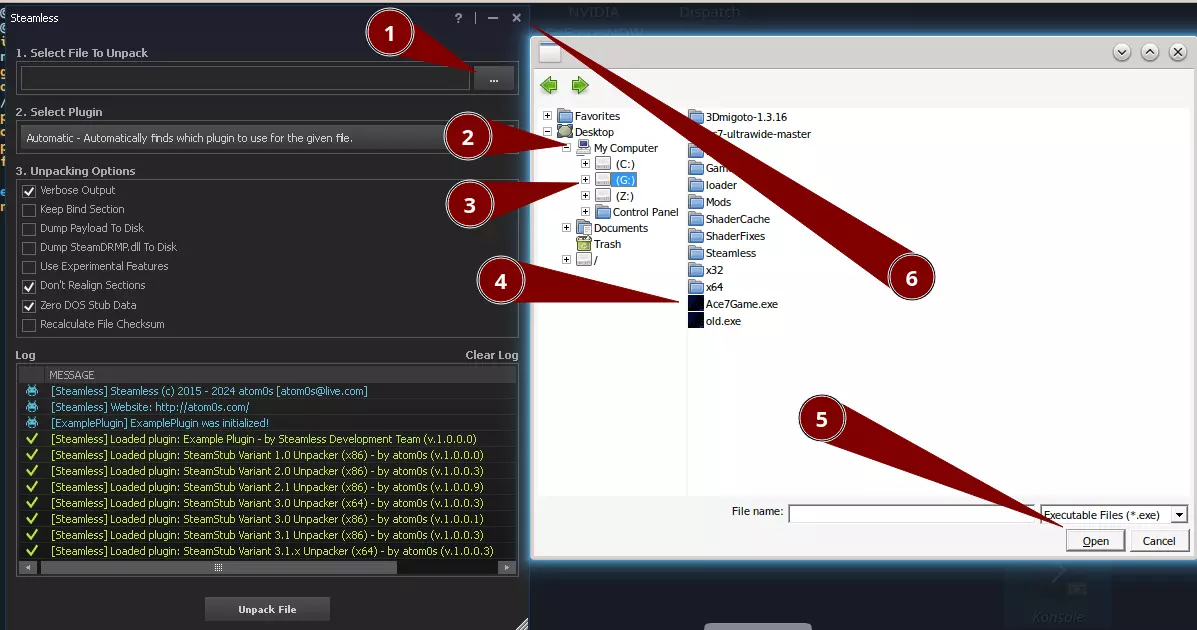This screenshot has height=630, width=1197.
Task: Click the green back arrow in file dialog
Action: [549, 86]
